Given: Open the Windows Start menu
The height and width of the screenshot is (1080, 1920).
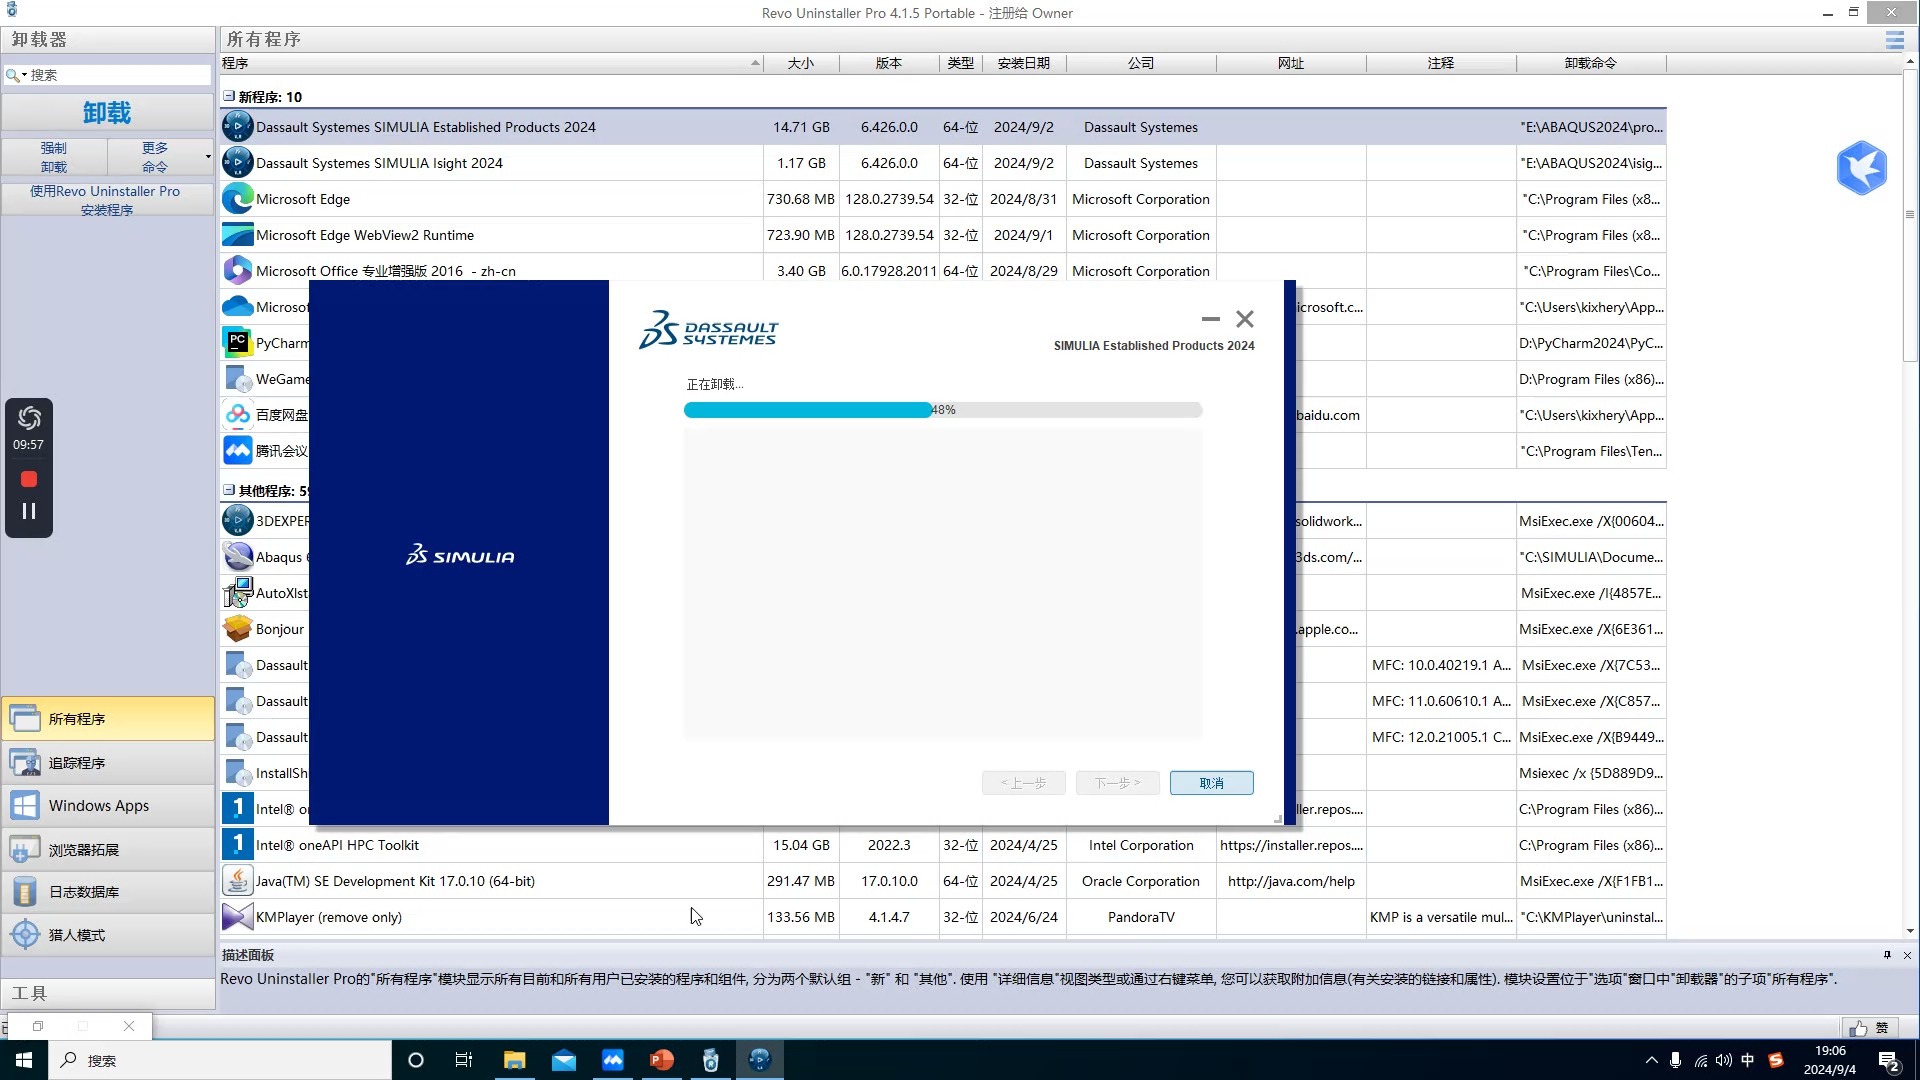Looking at the screenshot, I should coord(23,1060).
